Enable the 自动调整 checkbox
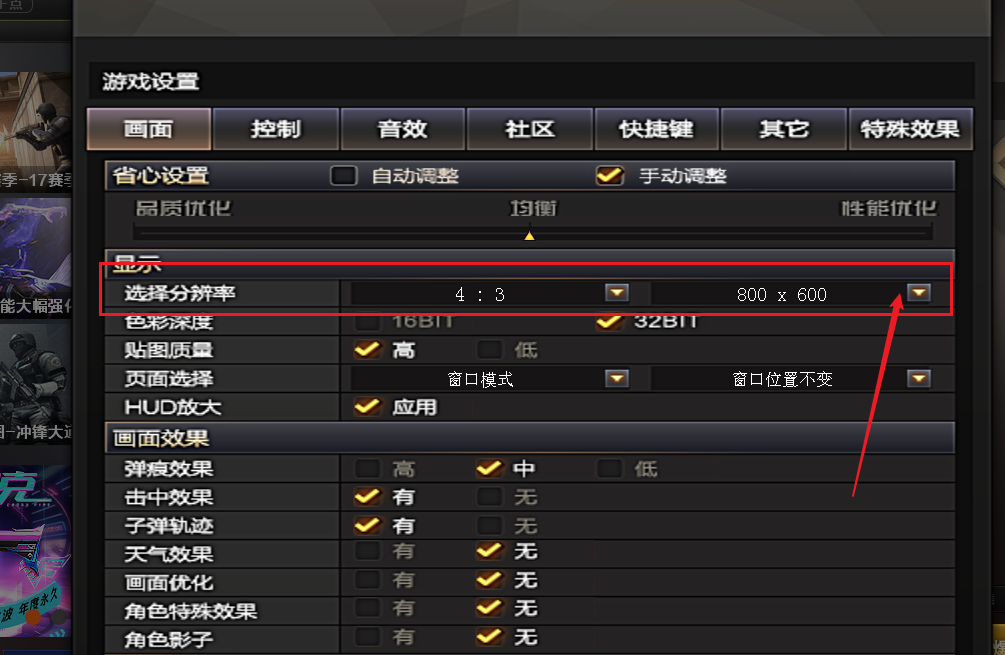Screen dimensions: 1005x655 pyautogui.click(x=344, y=175)
